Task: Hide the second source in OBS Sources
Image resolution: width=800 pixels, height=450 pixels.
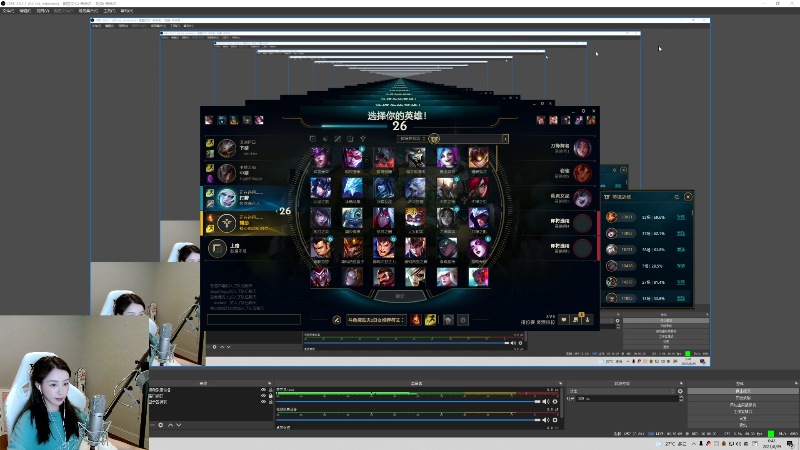Action: coord(263,396)
